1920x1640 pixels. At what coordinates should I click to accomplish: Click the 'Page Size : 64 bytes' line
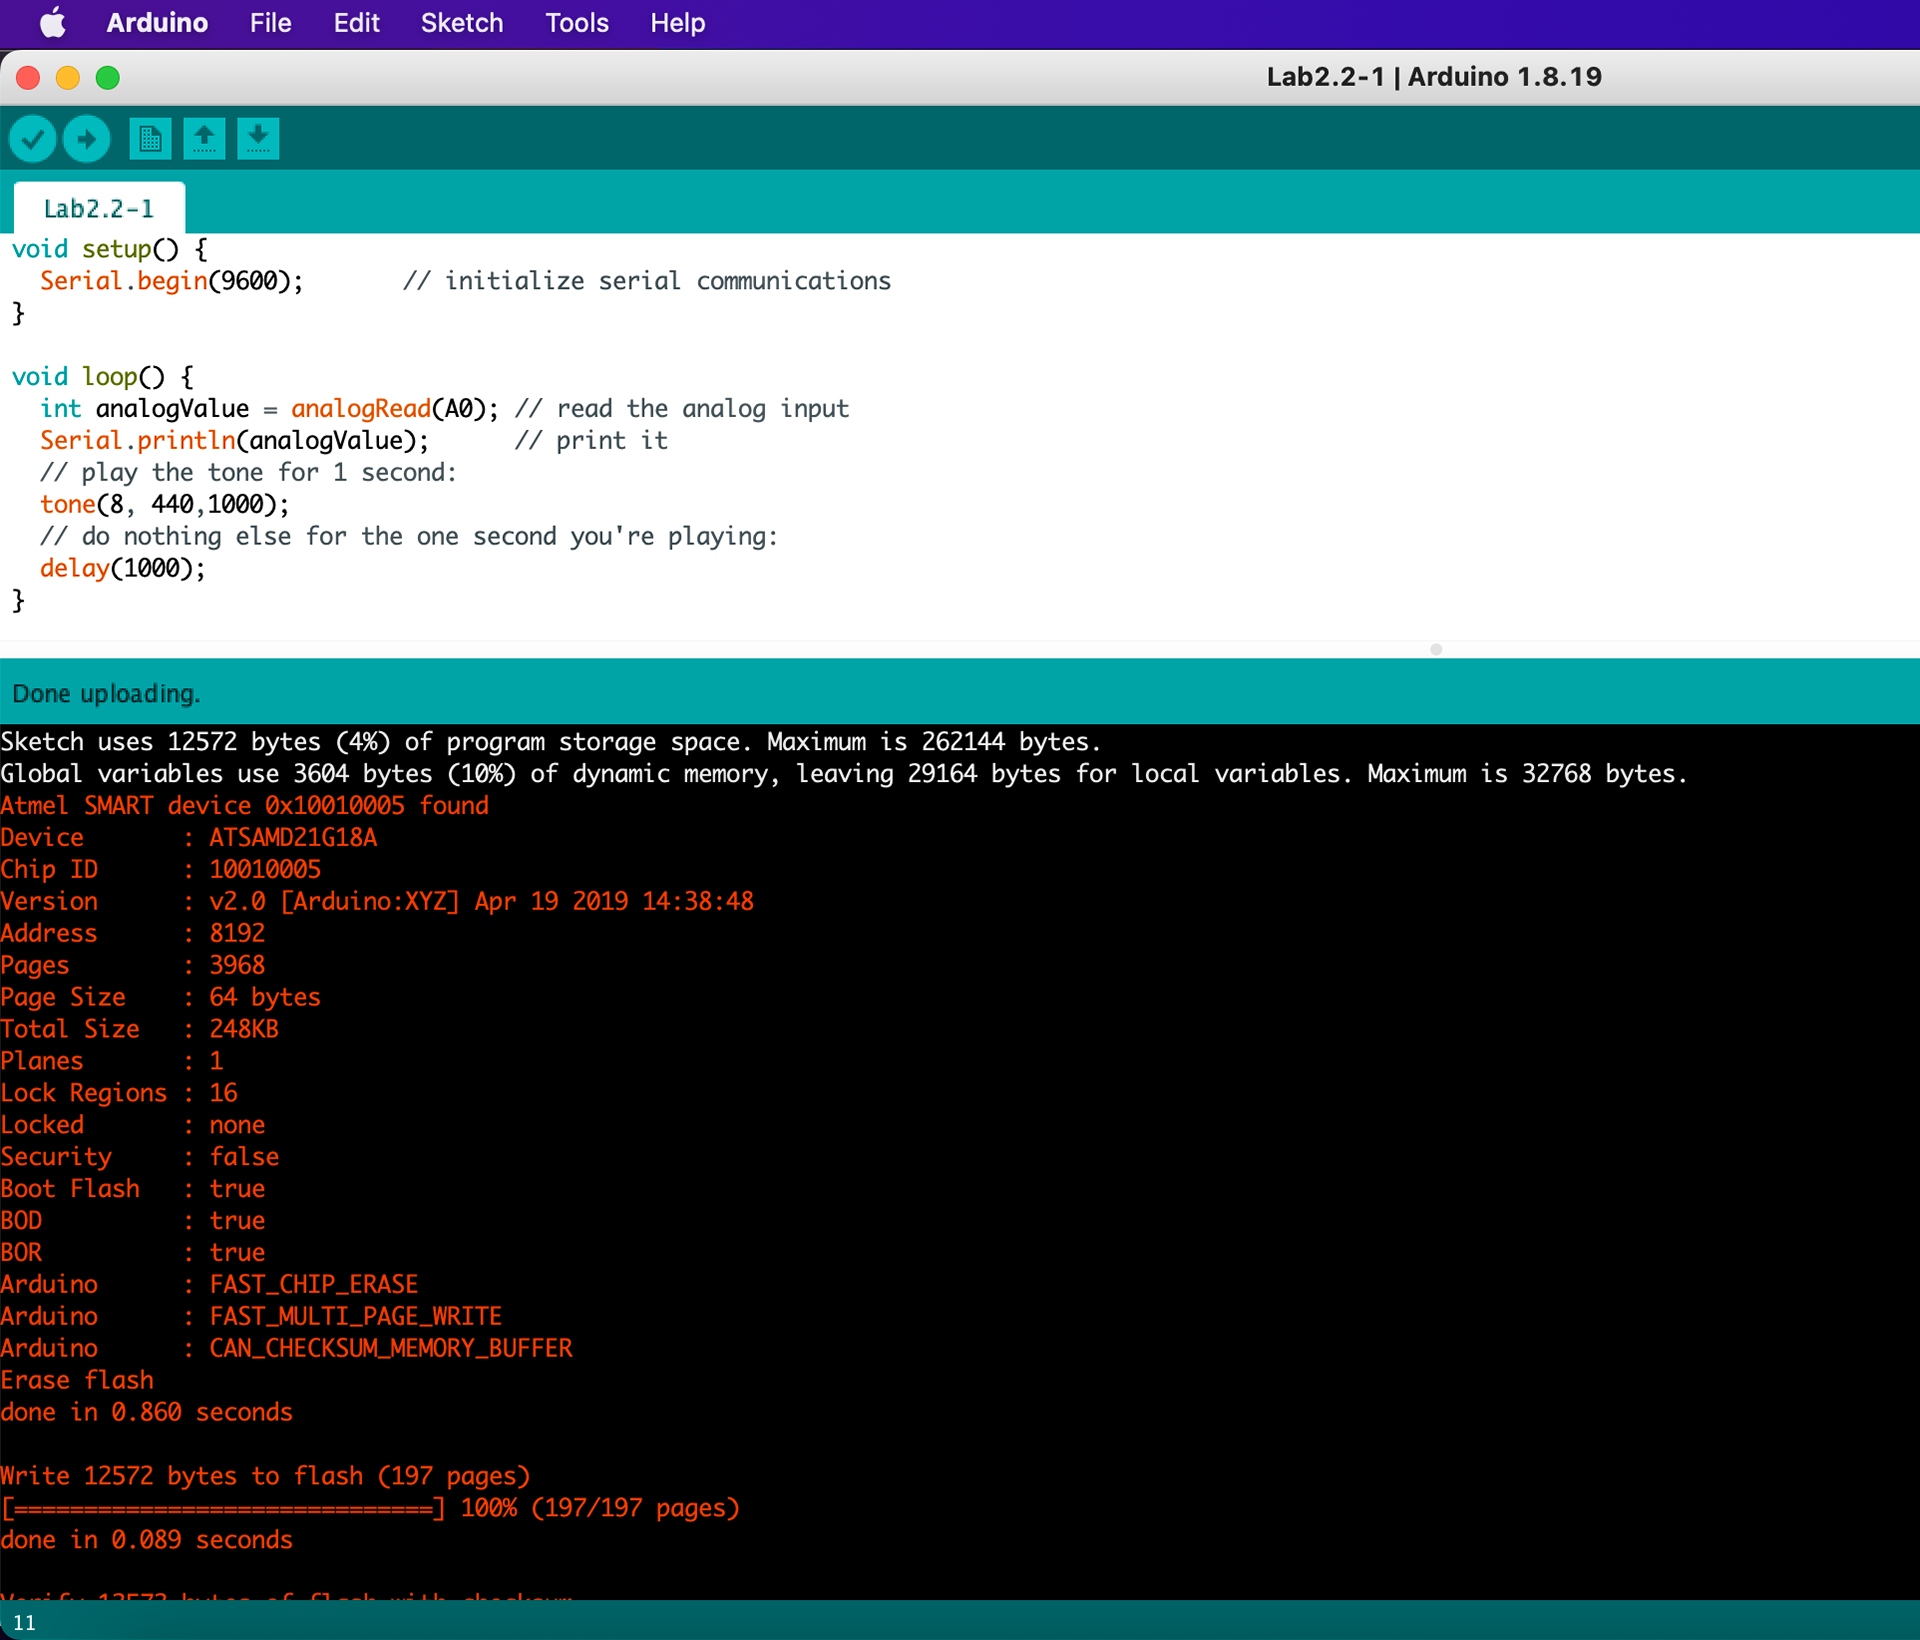pos(161,998)
